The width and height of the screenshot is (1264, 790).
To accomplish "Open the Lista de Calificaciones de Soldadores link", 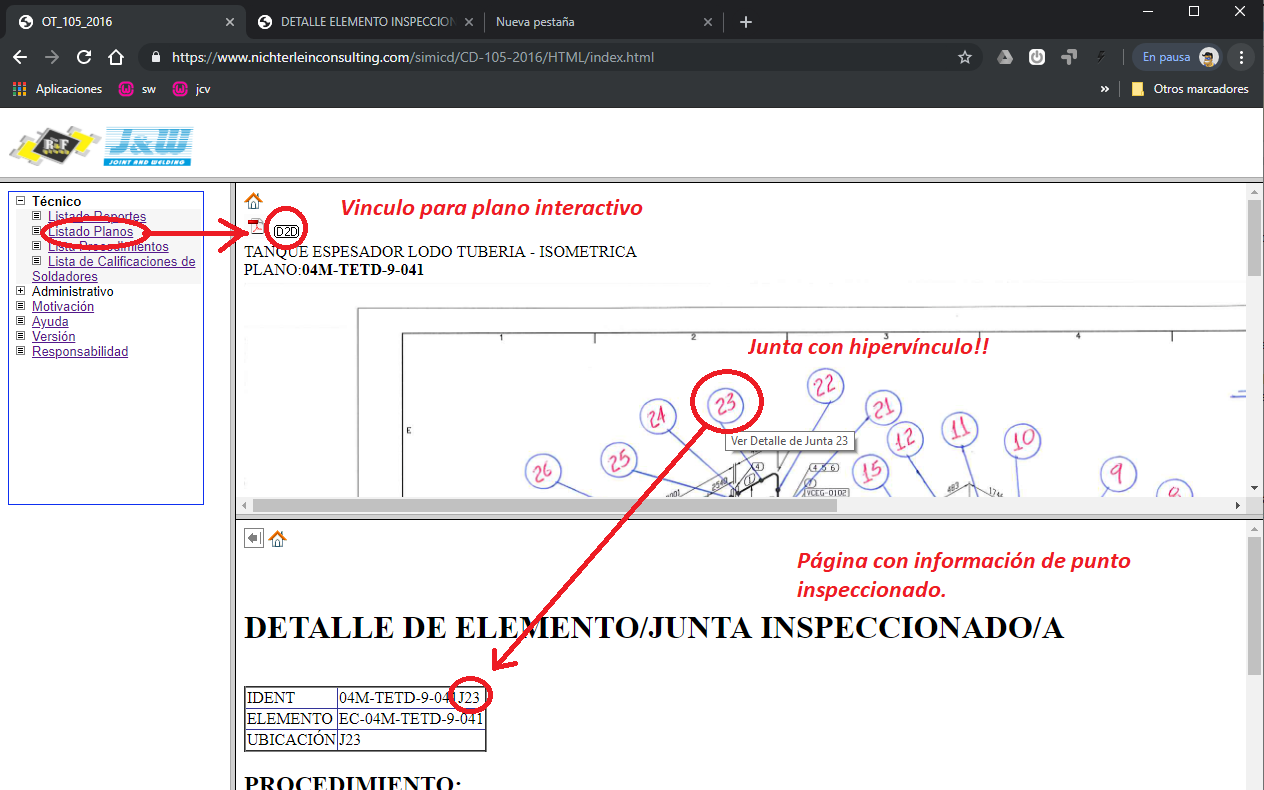I will [120, 262].
